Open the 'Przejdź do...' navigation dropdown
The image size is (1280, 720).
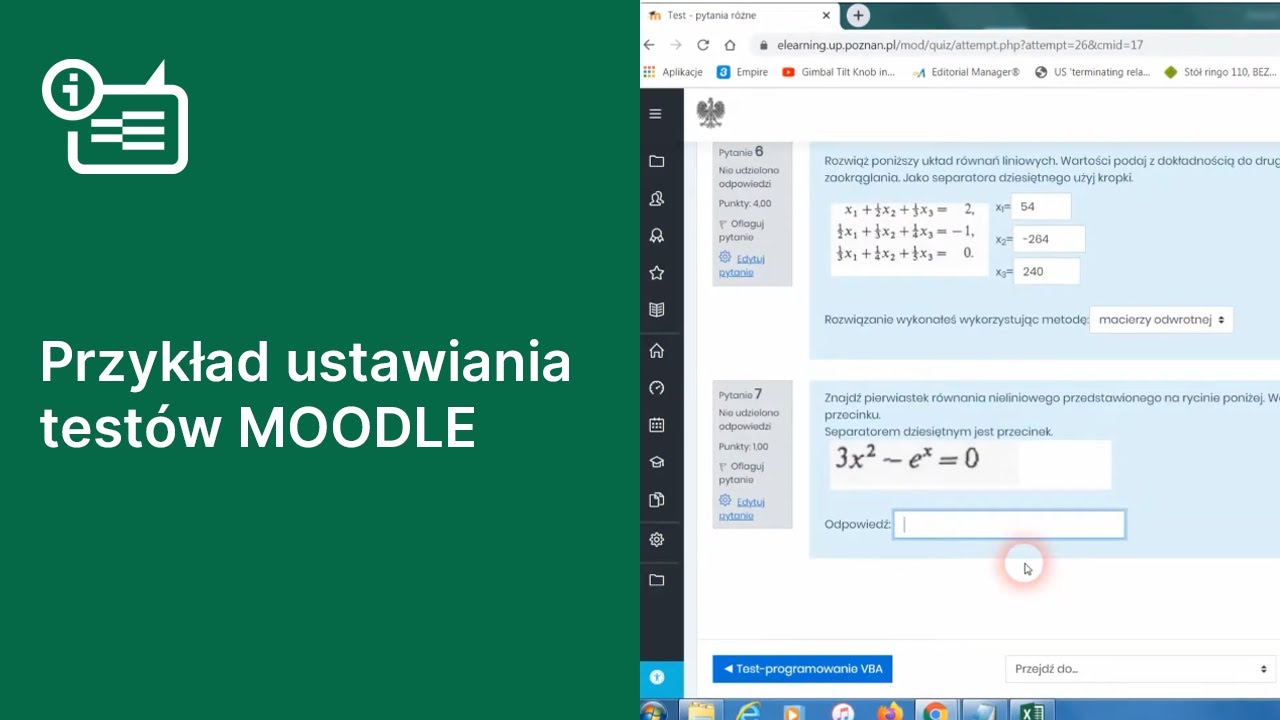tap(1140, 669)
